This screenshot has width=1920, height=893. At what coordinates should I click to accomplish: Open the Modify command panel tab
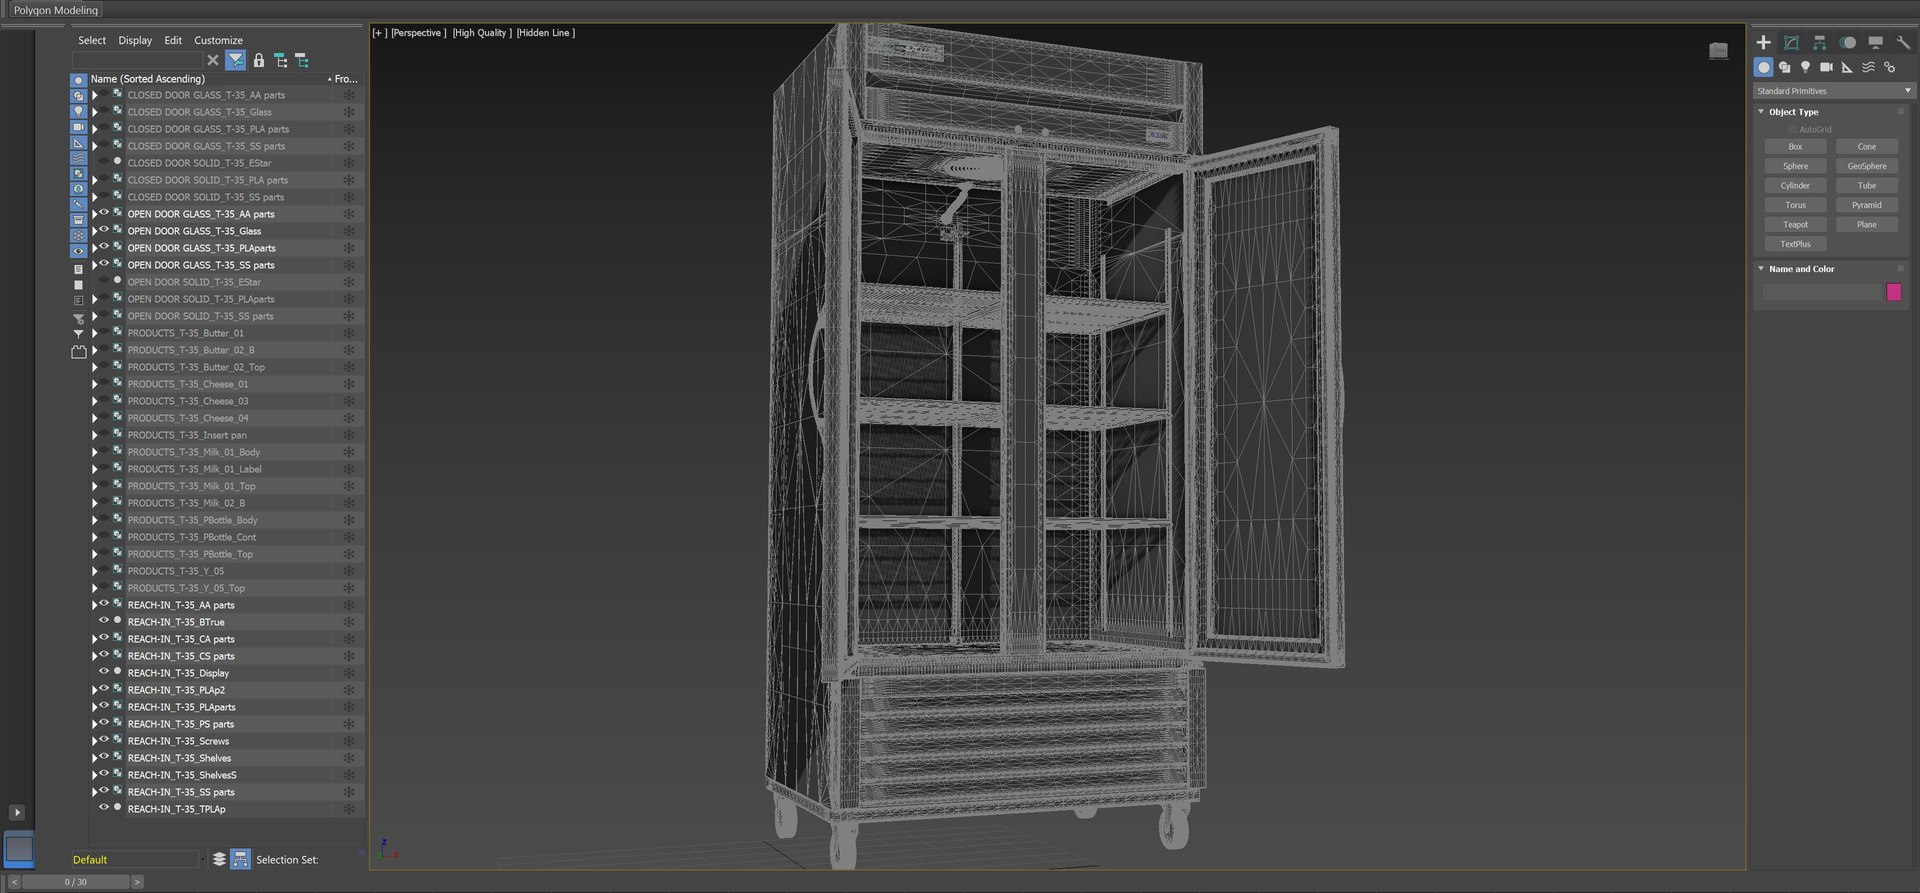click(x=1791, y=42)
